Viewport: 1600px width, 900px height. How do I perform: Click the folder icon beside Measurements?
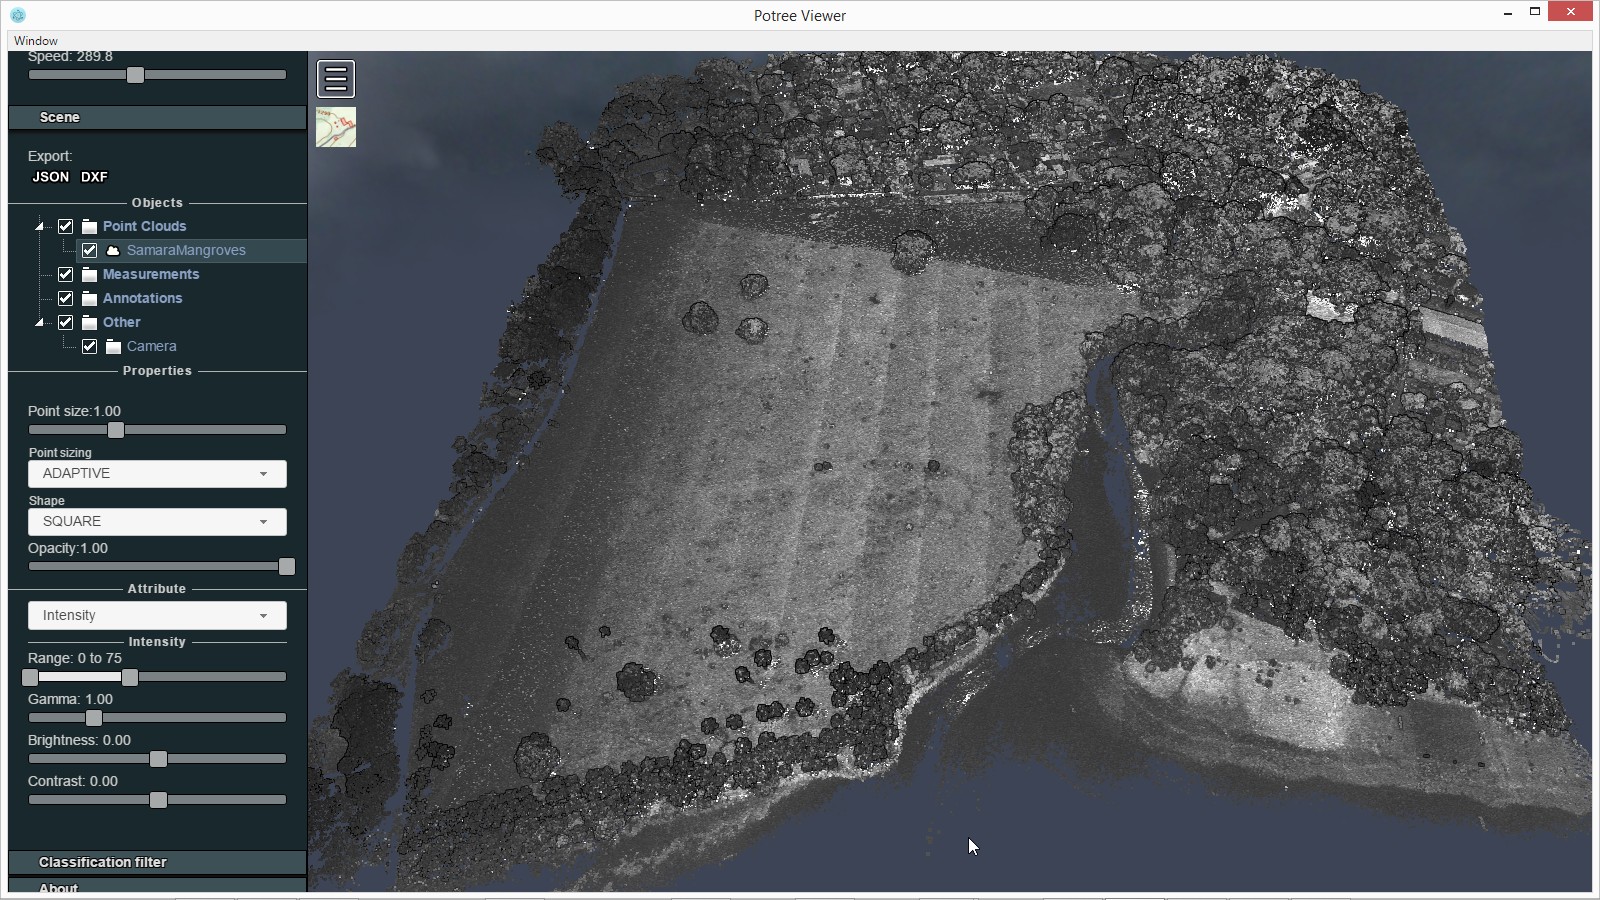click(89, 274)
